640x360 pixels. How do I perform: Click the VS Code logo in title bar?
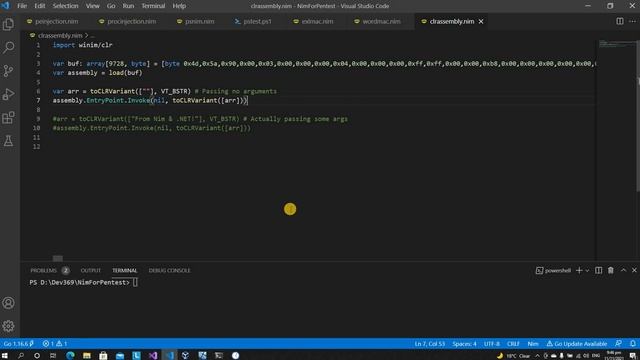tap(5, 6)
